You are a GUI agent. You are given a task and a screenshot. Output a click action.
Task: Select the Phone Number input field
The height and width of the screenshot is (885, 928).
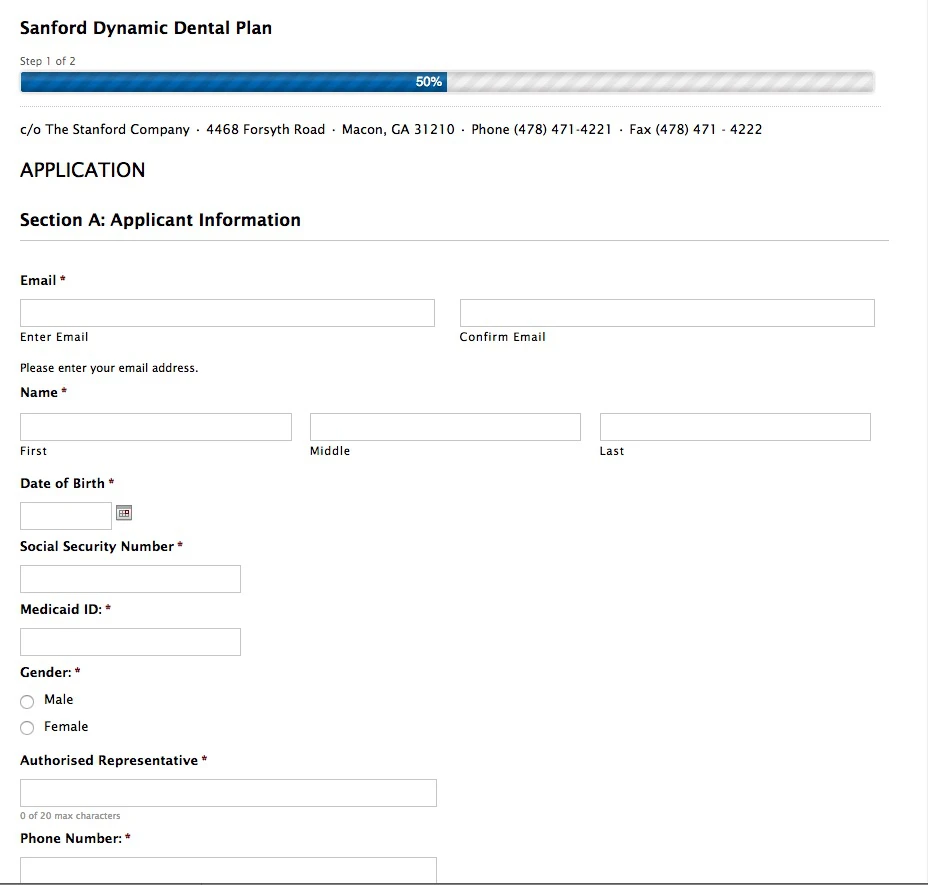pyautogui.click(x=228, y=870)
